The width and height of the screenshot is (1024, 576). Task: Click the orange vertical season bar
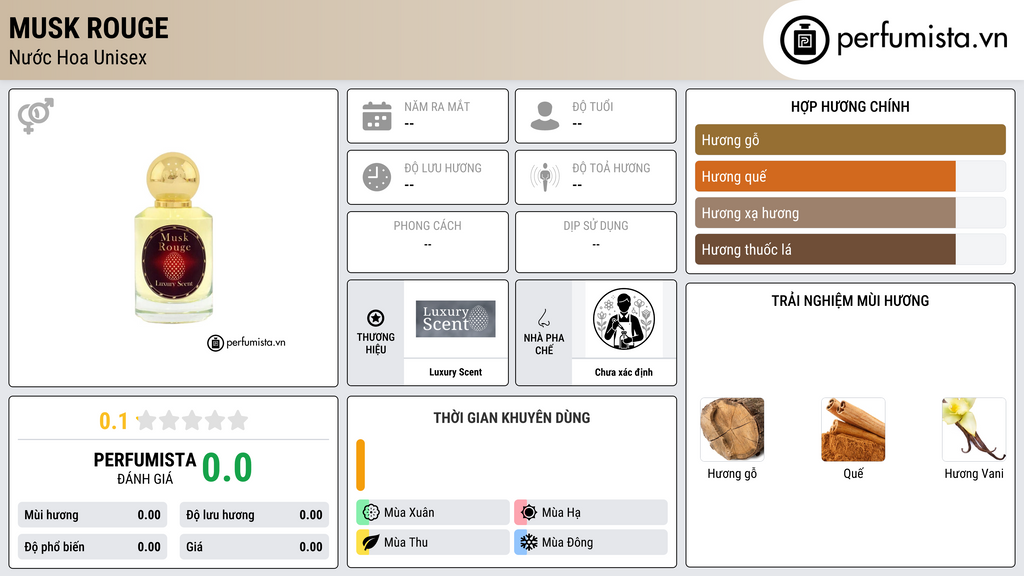[360, 465]
